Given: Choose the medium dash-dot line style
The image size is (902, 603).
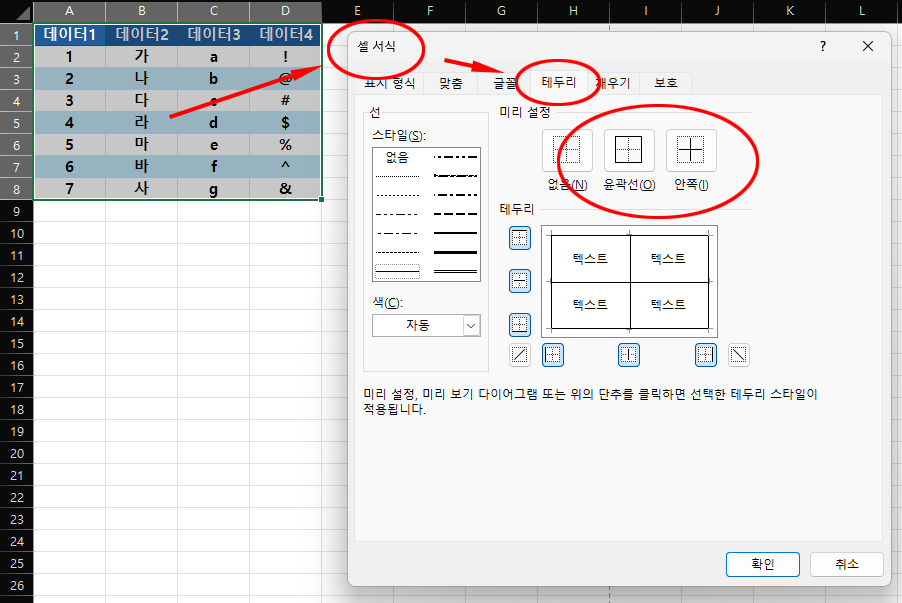Looking at the screenshot, I should pos(455,195).
